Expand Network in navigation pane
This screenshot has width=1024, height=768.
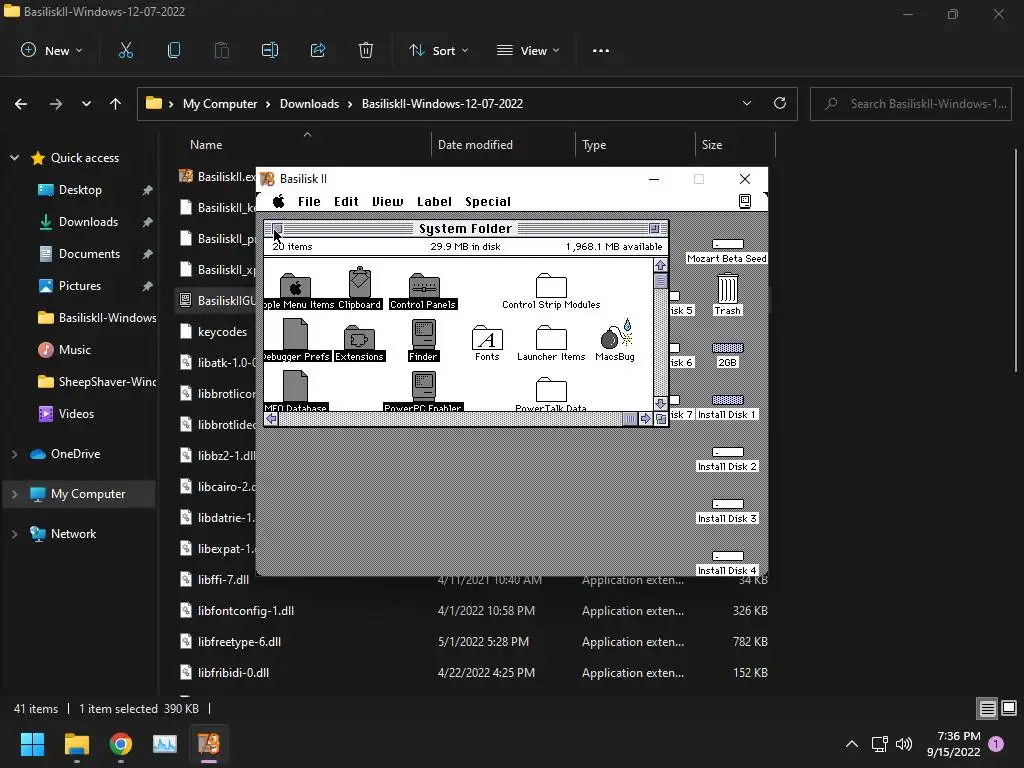tap(14, 534)
